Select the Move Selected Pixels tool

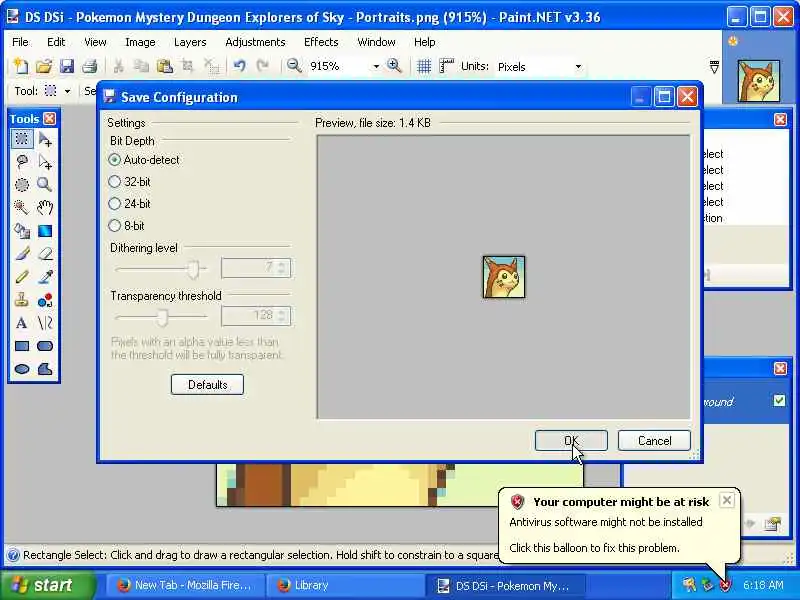tap(45, 139)
